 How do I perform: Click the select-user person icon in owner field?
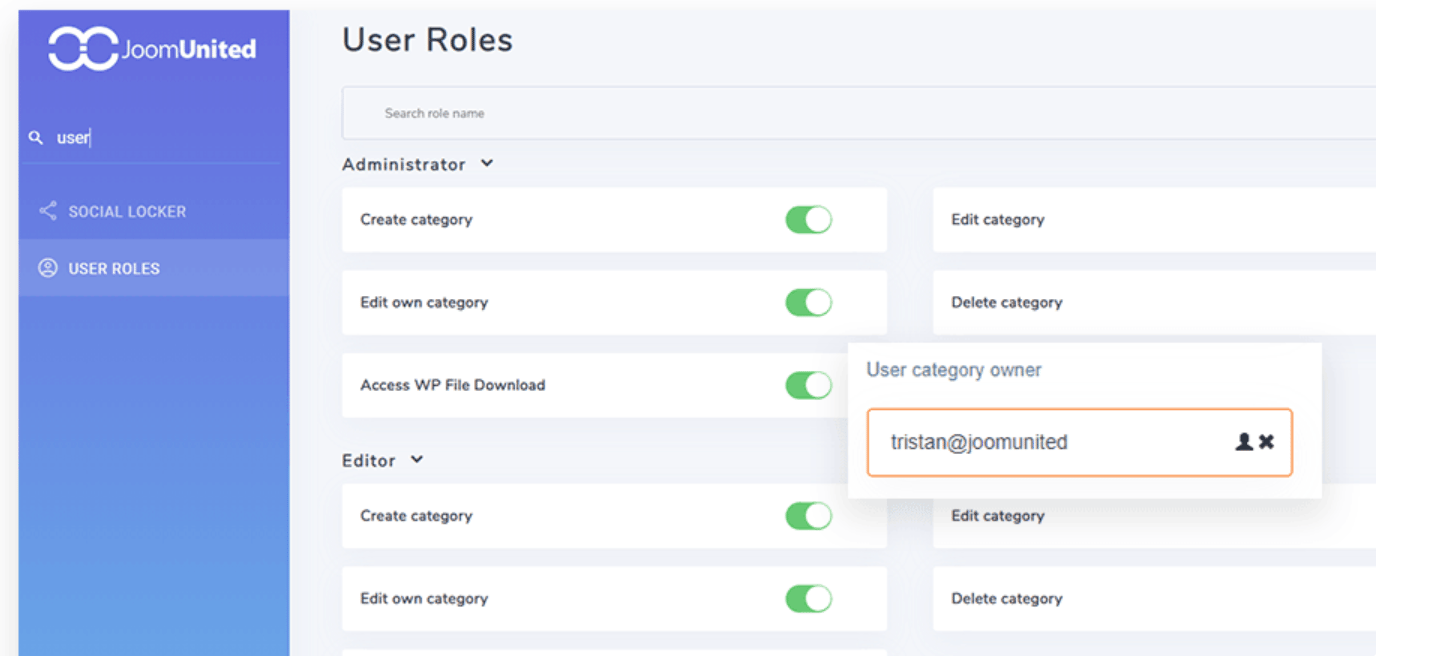(x=1244, y=442)
